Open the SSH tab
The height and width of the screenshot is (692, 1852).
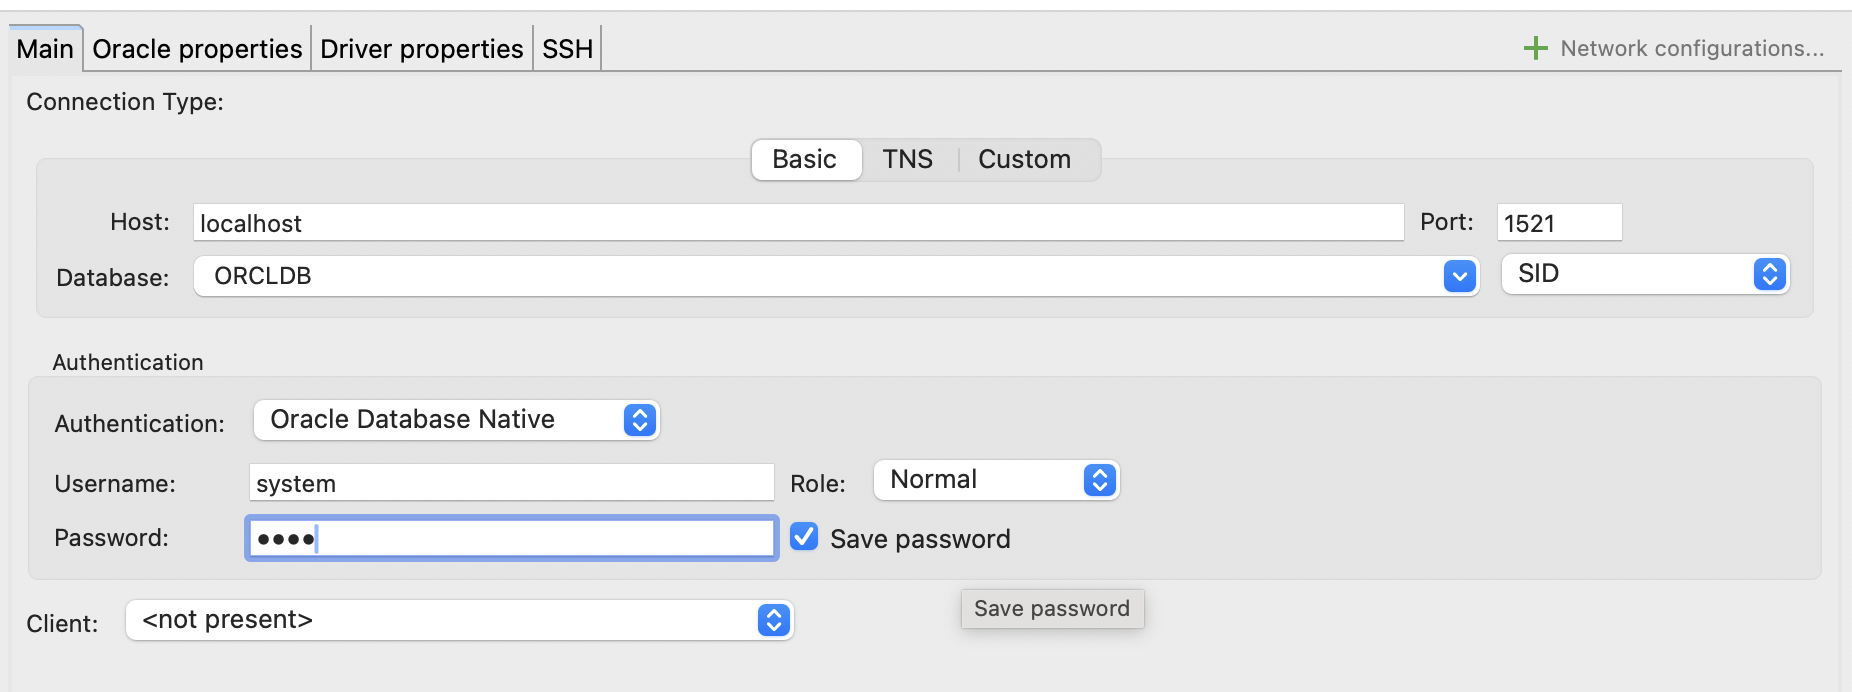pyautogui.click(x=568, y=49)
